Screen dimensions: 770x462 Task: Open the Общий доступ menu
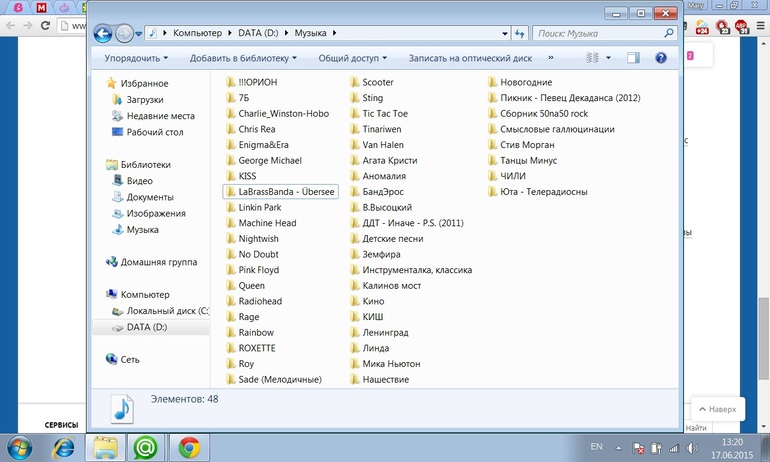pos(353,58)
